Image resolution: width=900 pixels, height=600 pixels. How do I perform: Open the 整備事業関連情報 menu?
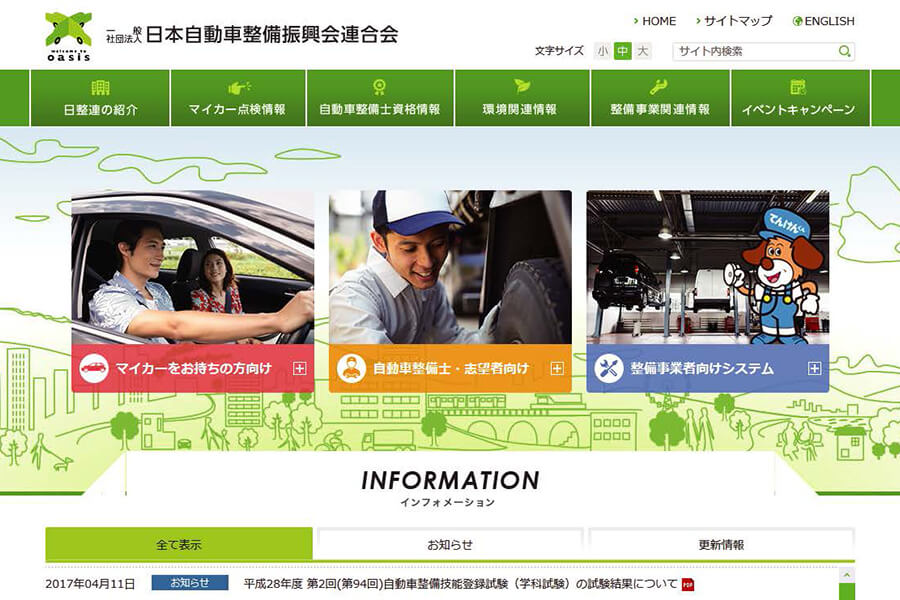pos(660,98)
